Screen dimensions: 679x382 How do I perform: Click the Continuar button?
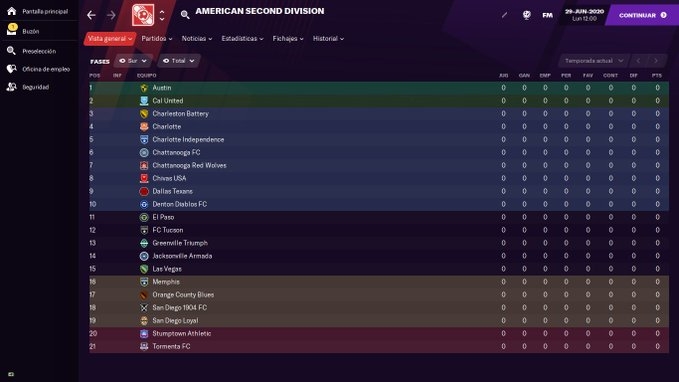(643, 15)
